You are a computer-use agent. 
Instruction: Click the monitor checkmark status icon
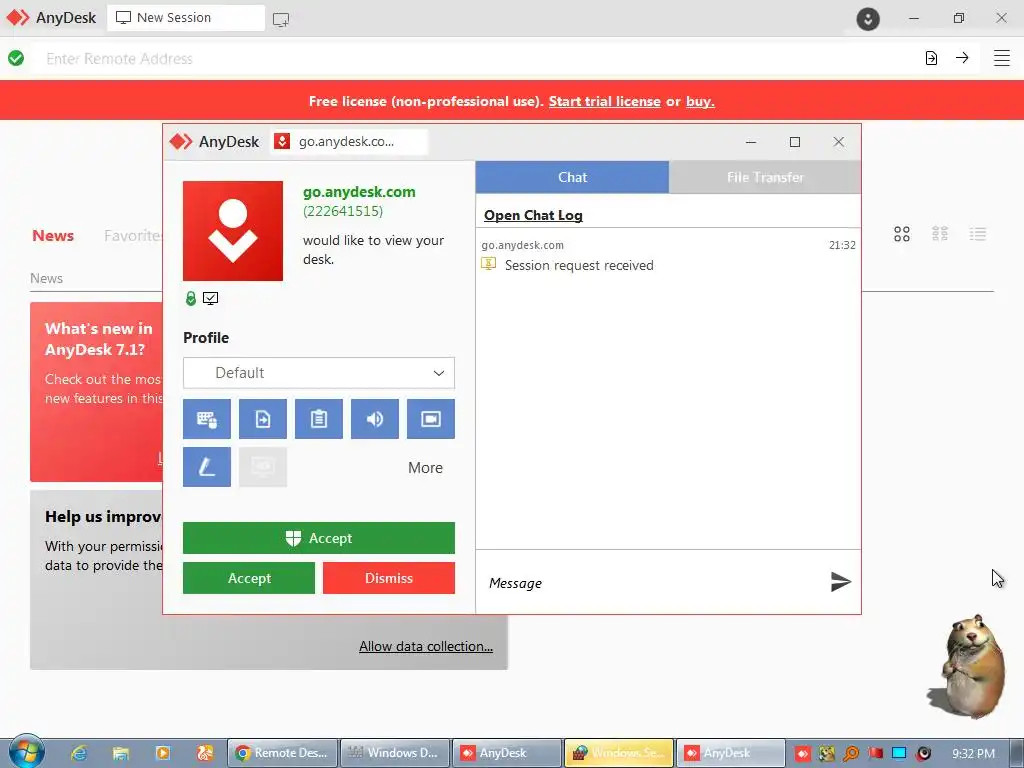210,298
